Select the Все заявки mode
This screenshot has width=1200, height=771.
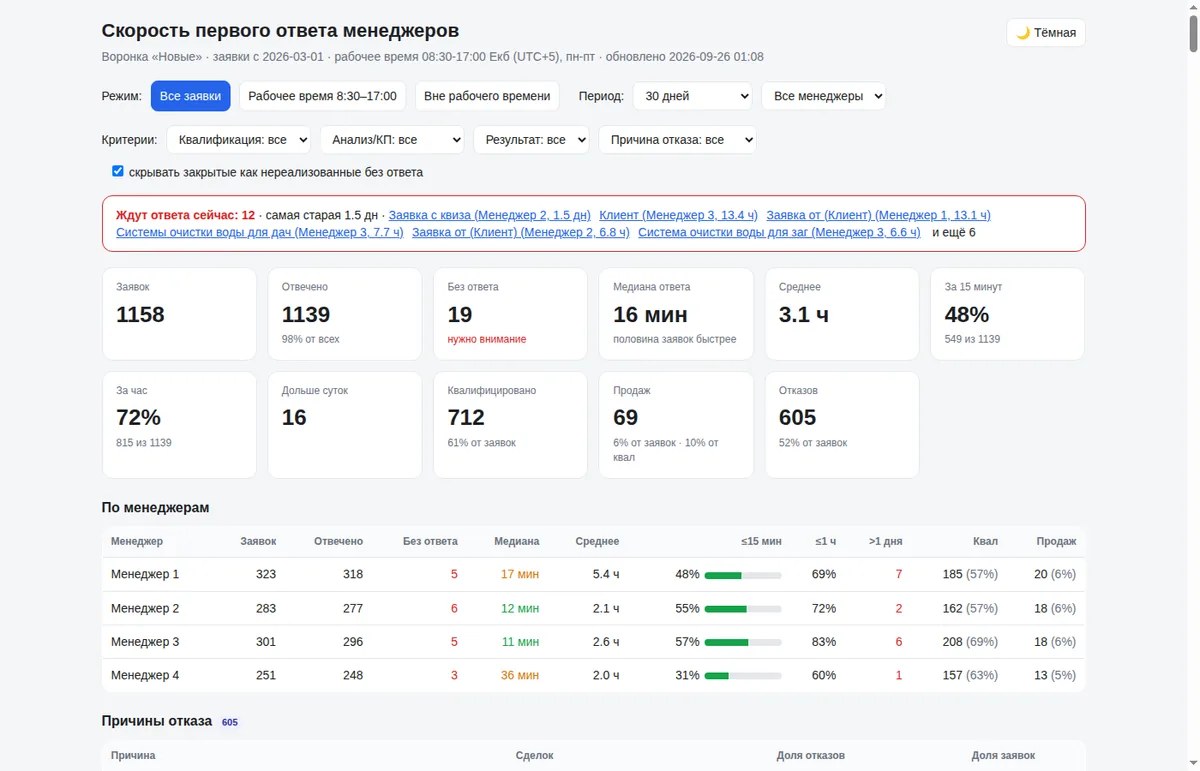click(x=191, y=96)
